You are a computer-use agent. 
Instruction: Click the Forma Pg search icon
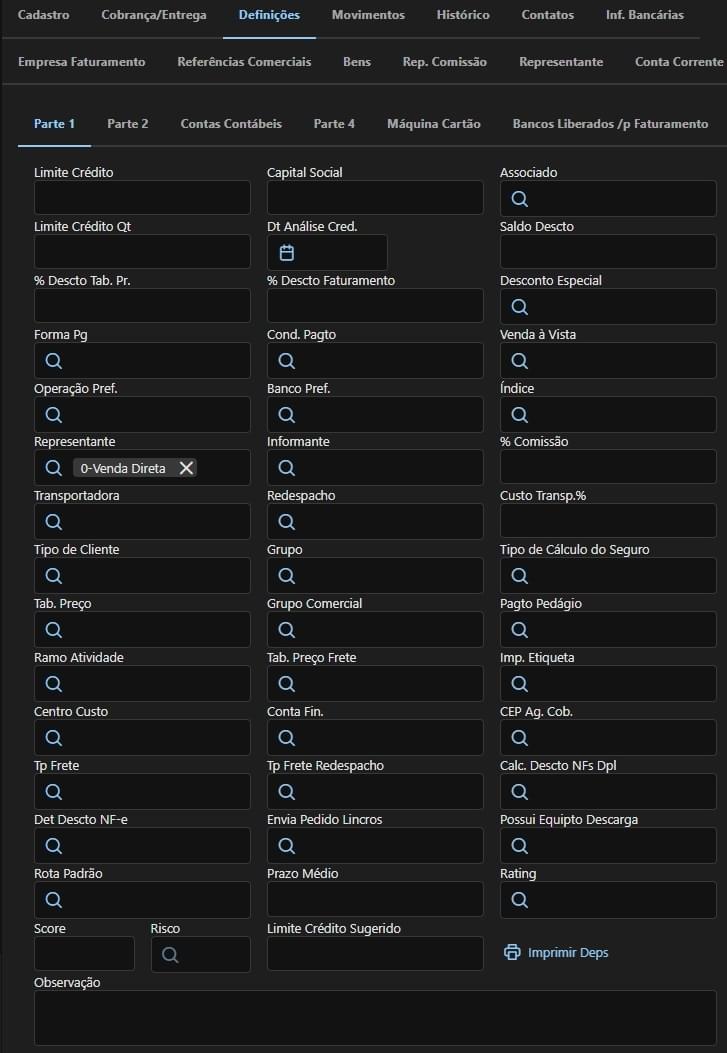[x=54, y=361]
